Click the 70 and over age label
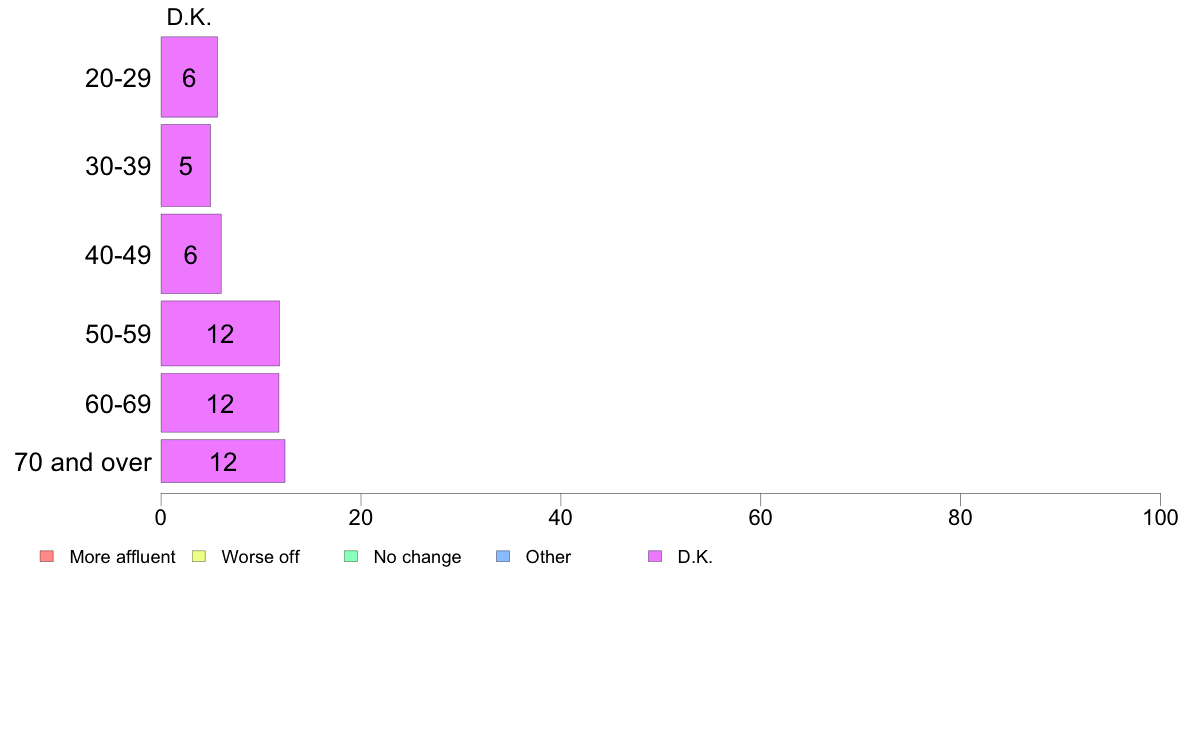1188x736 pixels. pos(83,462)
